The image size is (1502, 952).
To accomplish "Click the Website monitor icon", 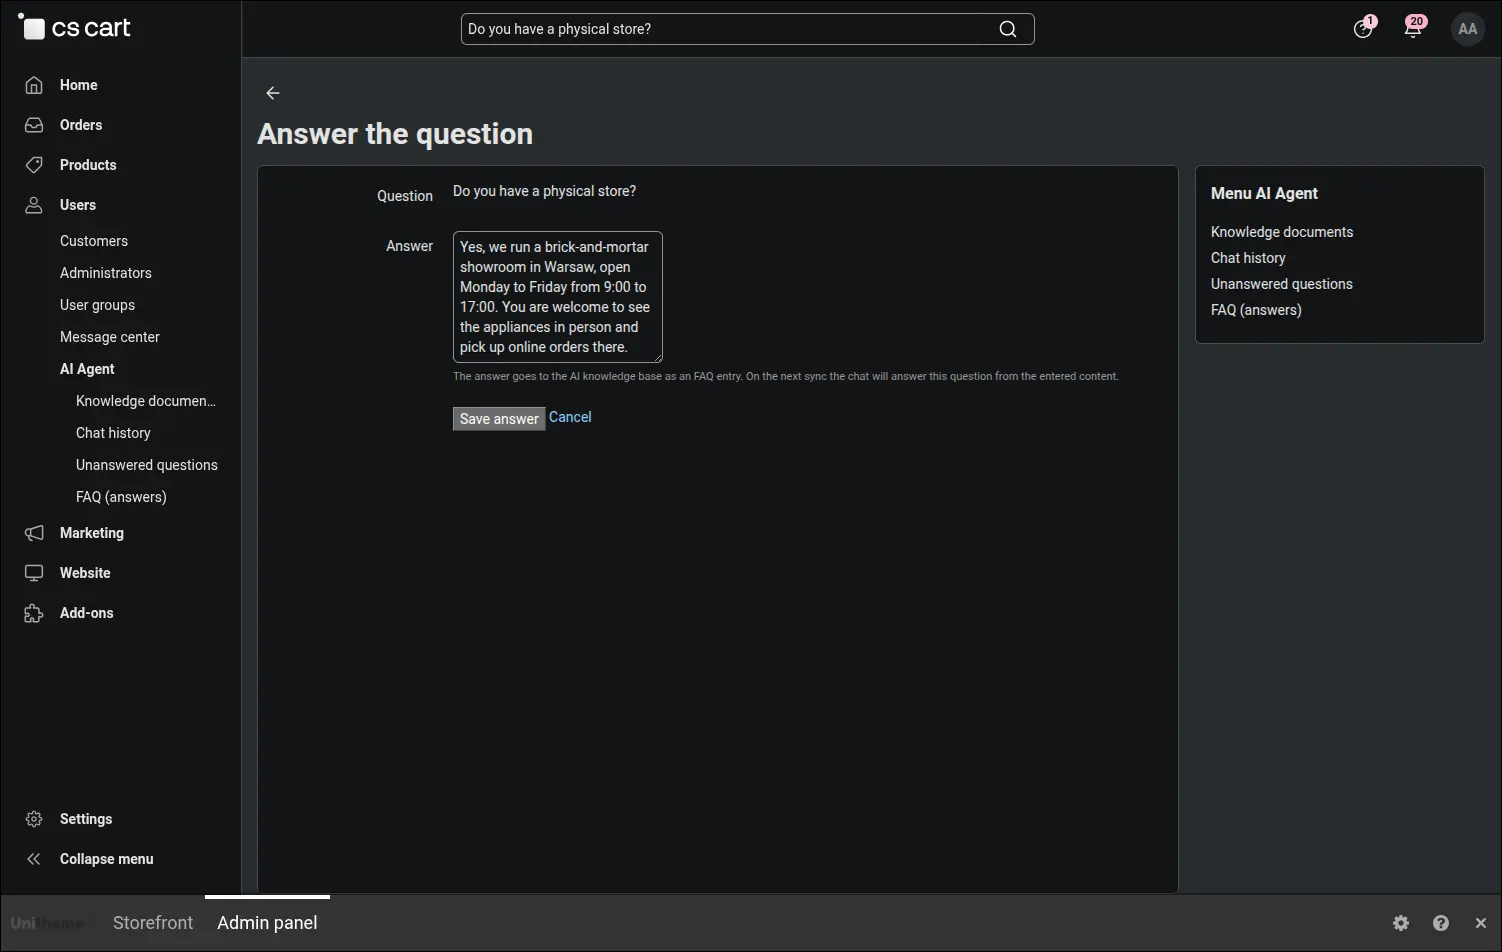I will coord(34,573).
